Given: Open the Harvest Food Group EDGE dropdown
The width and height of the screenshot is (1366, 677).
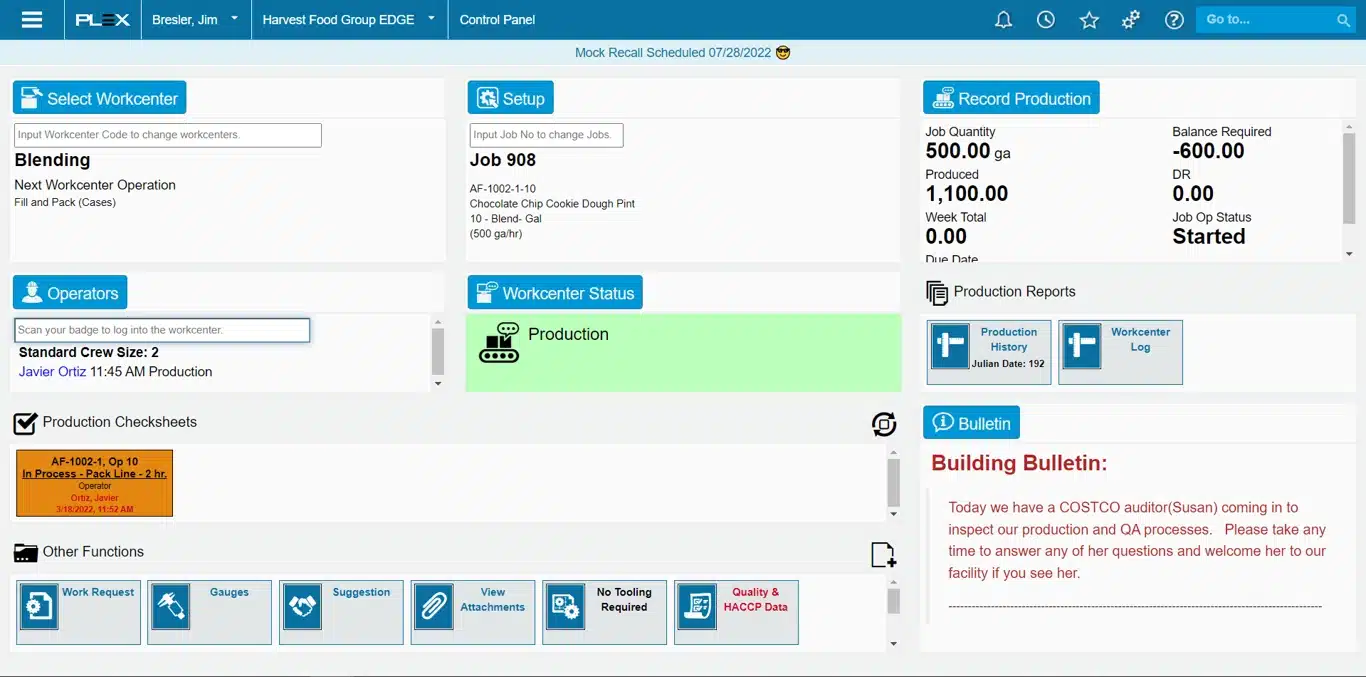Looking at the screenshot, I should (348, 19).
